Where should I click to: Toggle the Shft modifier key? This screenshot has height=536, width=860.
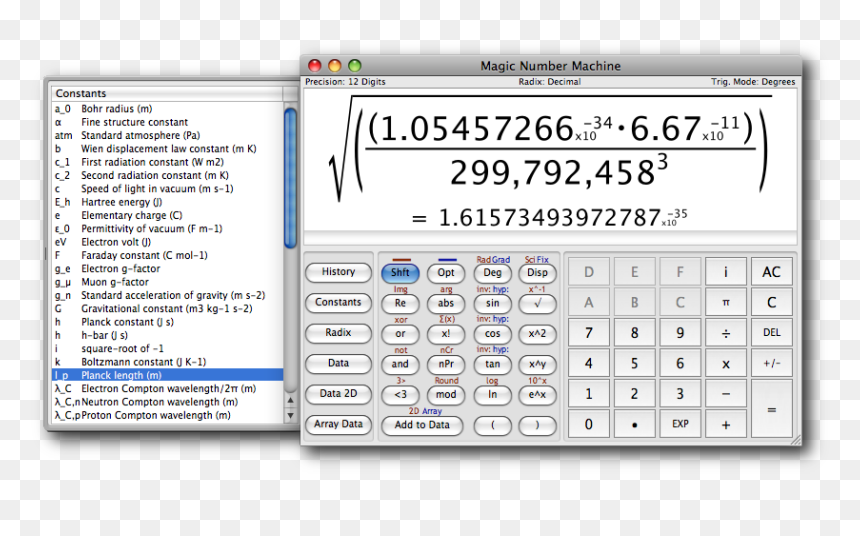[x=400, y=272]
